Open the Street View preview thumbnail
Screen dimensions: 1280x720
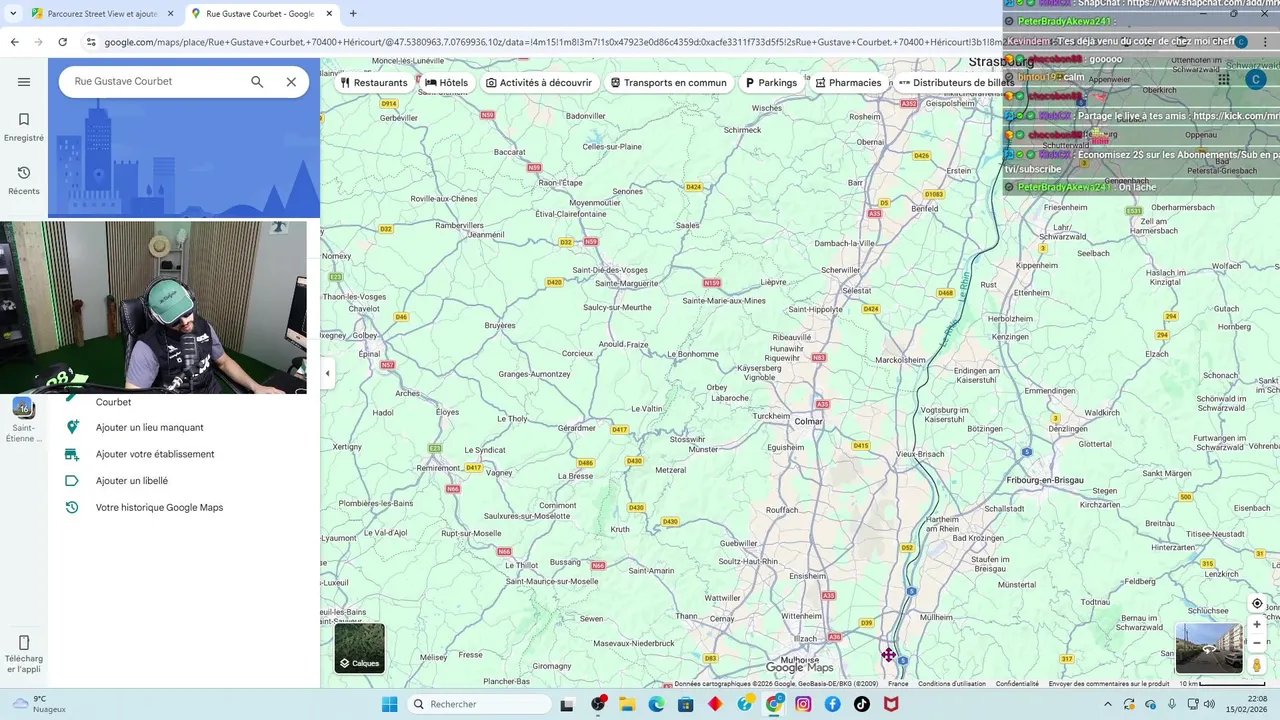pos(1208,648)
